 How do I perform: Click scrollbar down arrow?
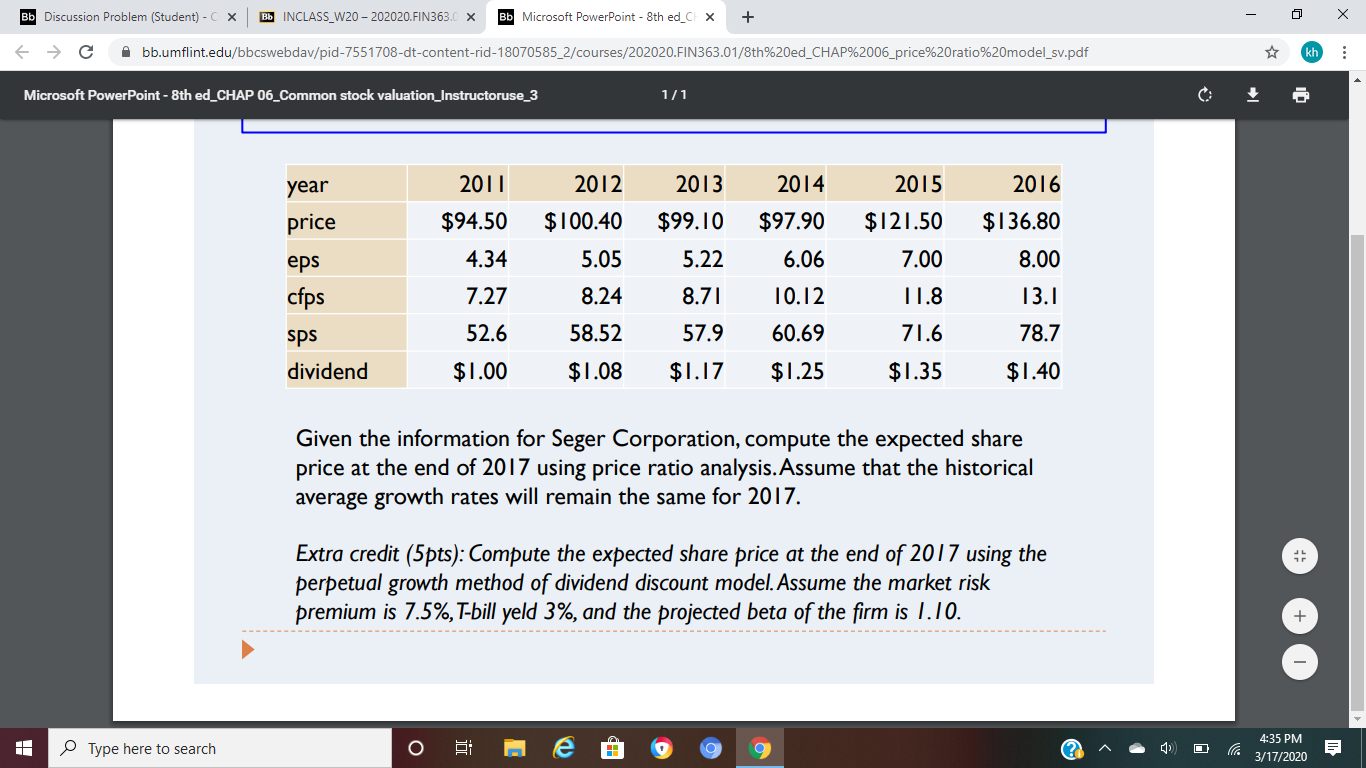tap(1357, 718)
